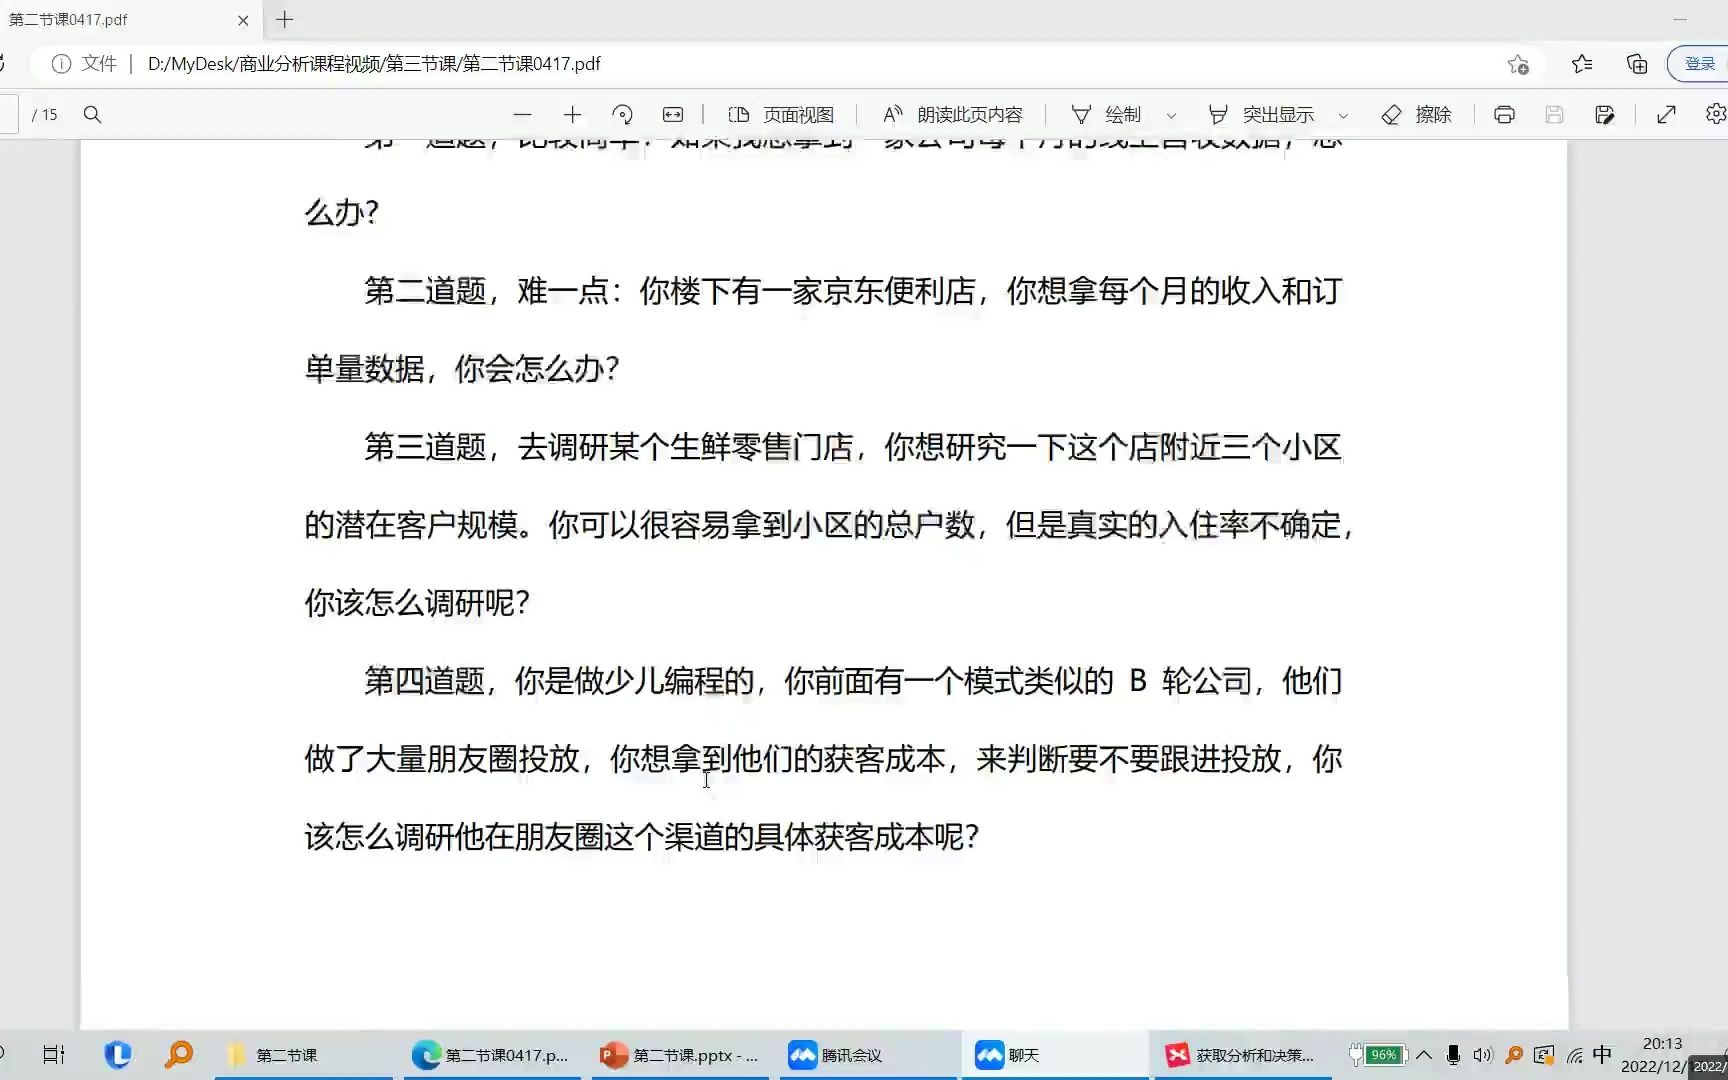
Task: Open a new browser tab
Action: [x=285, y=19]
